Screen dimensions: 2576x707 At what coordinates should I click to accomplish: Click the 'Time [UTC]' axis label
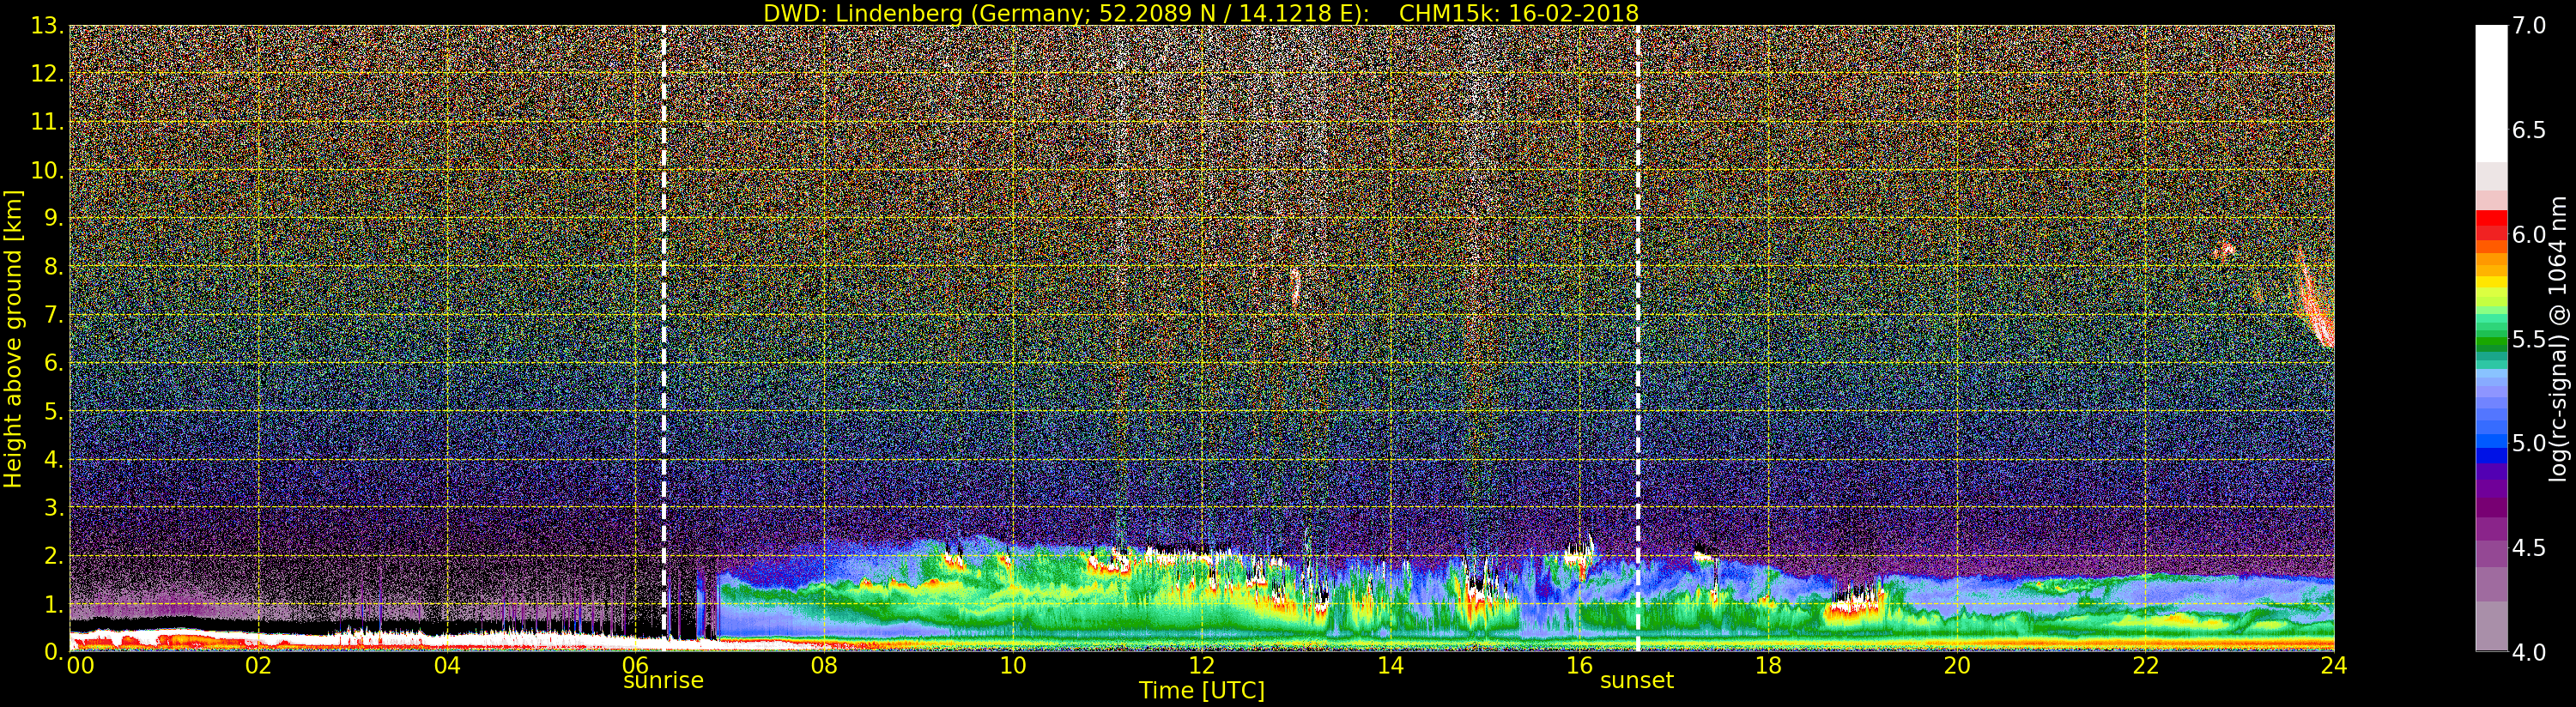click(x=1202, y=691)
